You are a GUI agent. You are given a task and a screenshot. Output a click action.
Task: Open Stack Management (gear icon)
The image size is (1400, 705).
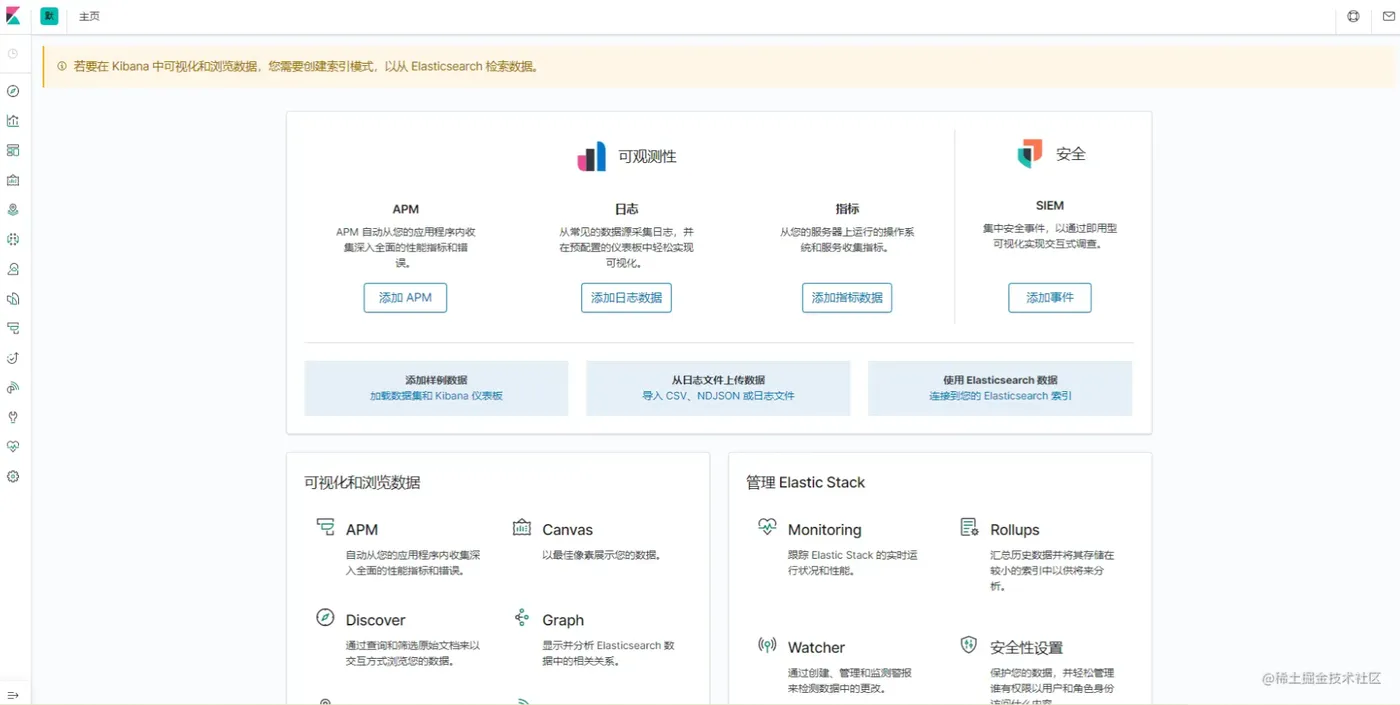pos(13,476)
